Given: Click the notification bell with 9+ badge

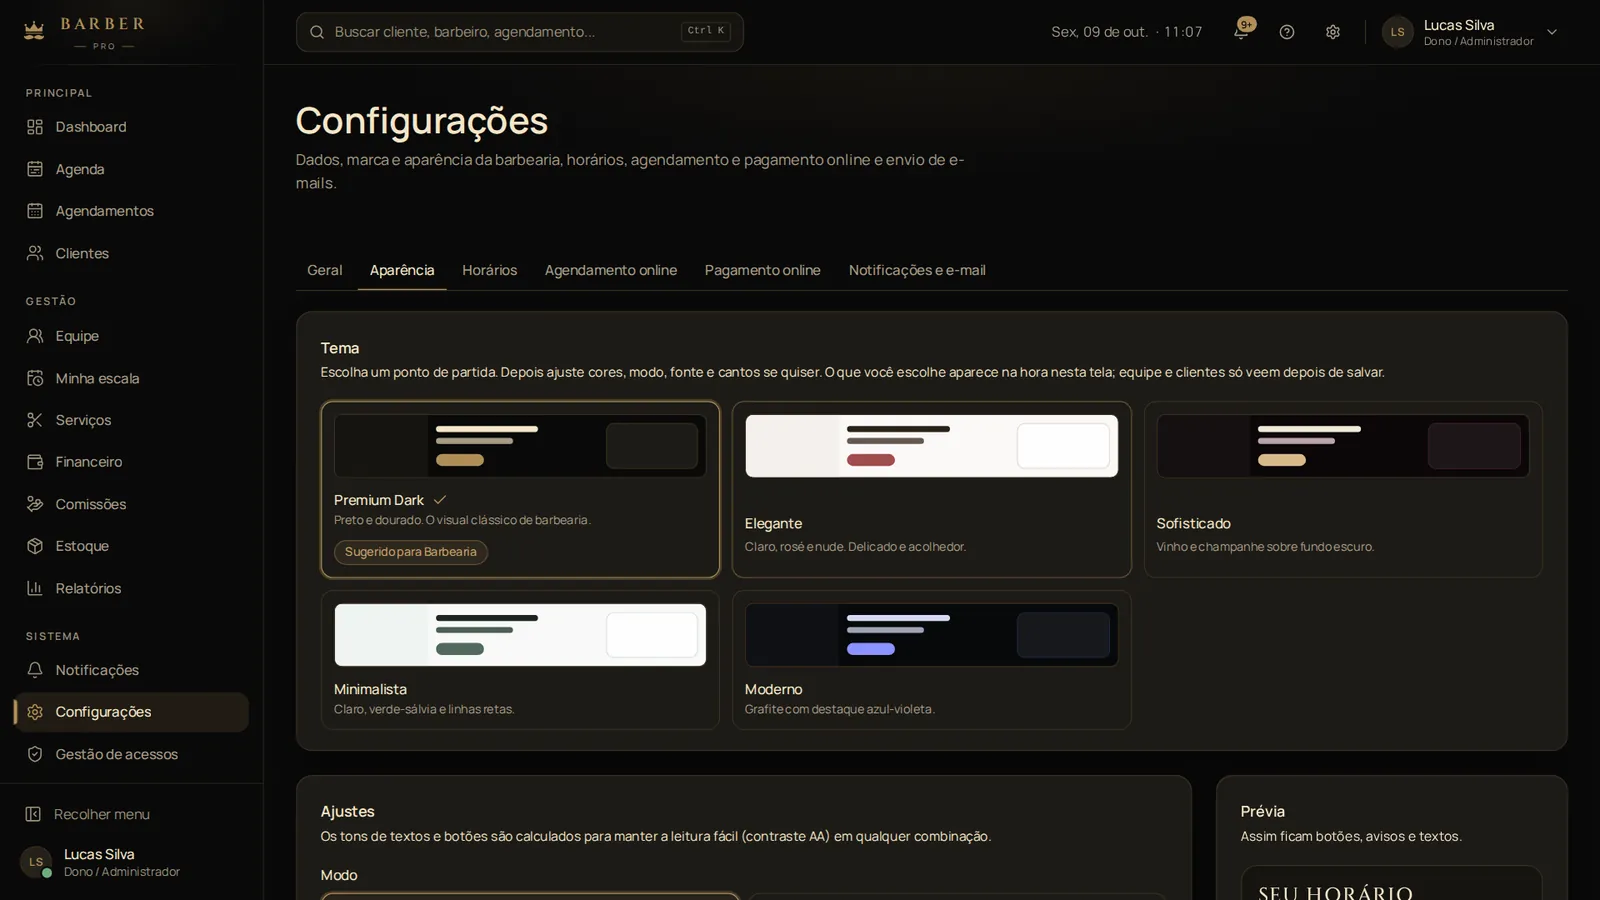Looking at the screenshot, I should coord(1241,31).
